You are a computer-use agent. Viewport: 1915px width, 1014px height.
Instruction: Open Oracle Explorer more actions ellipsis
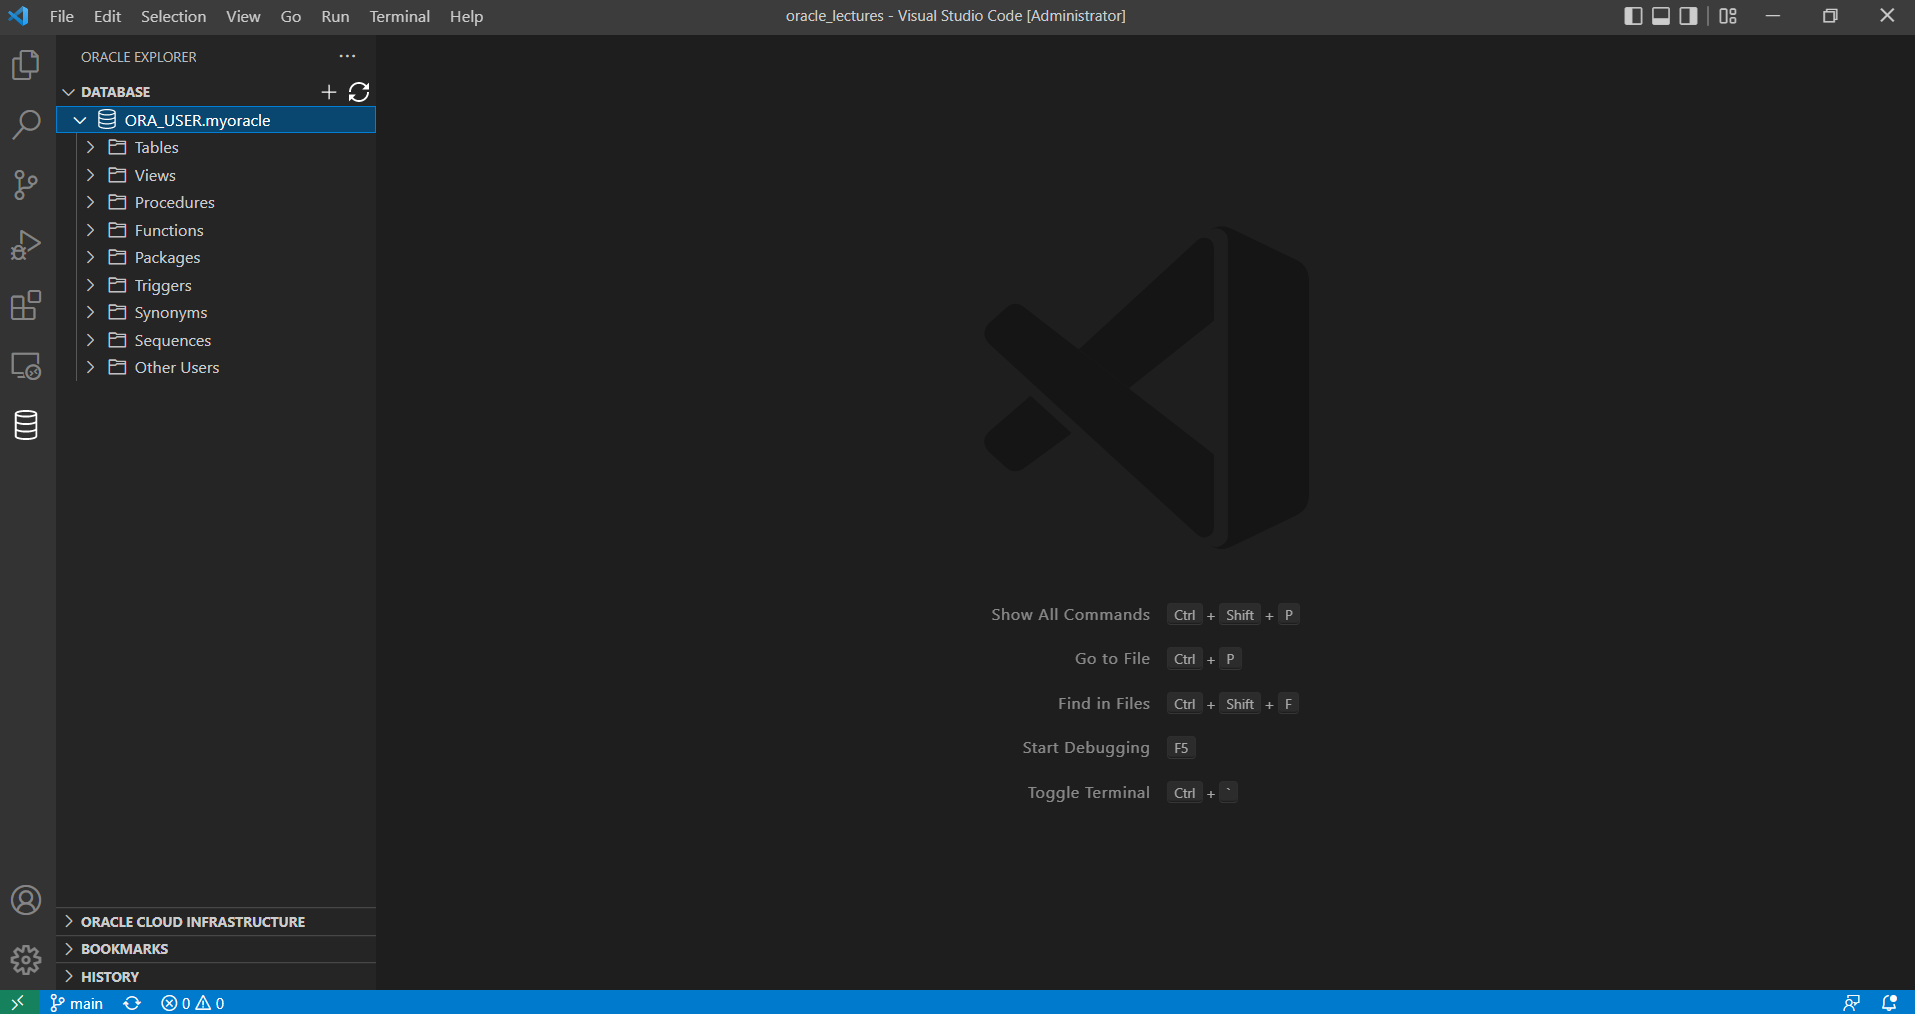347,57
